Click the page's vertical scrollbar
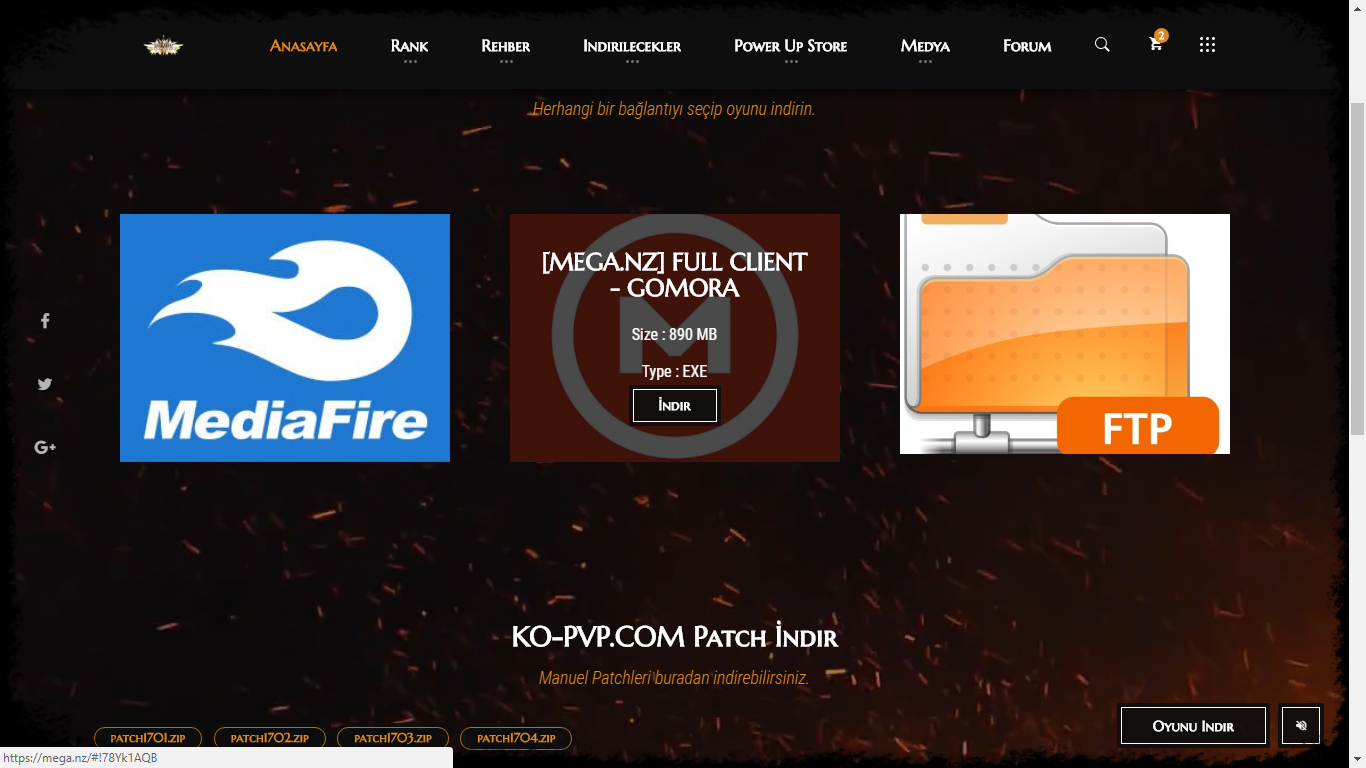Image resolution: width=1366 pixels, height=768 pixels. (x=1357, y=270)
